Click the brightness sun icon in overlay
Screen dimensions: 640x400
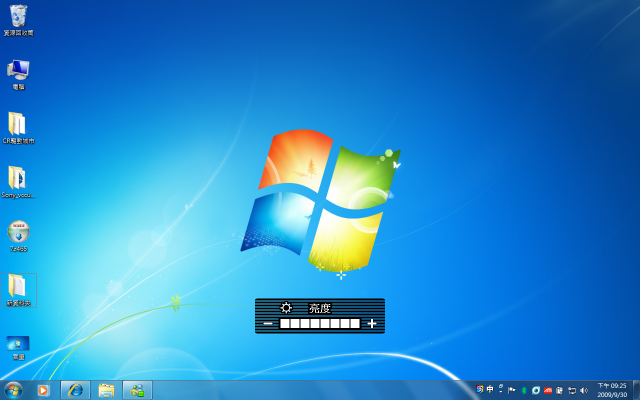(286, 308)
